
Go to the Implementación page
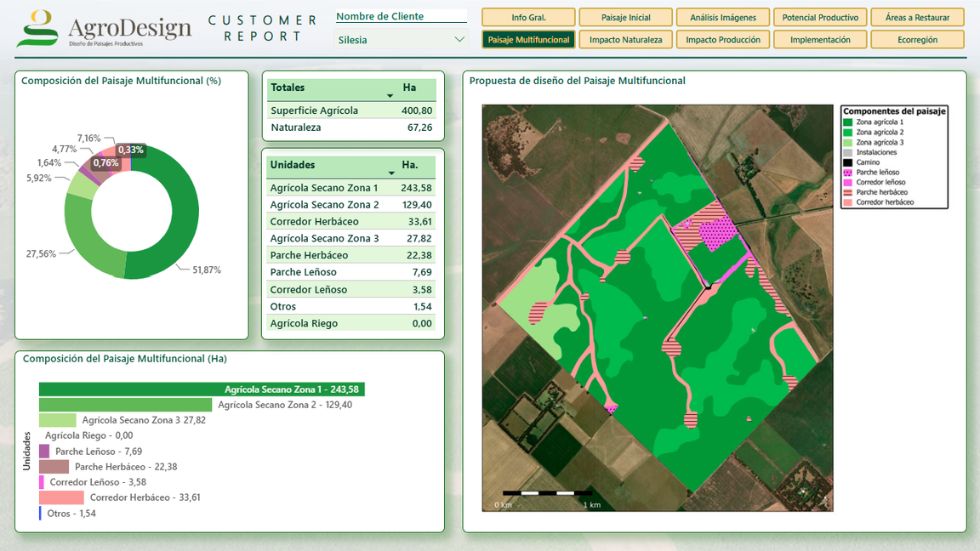(820, 39)
